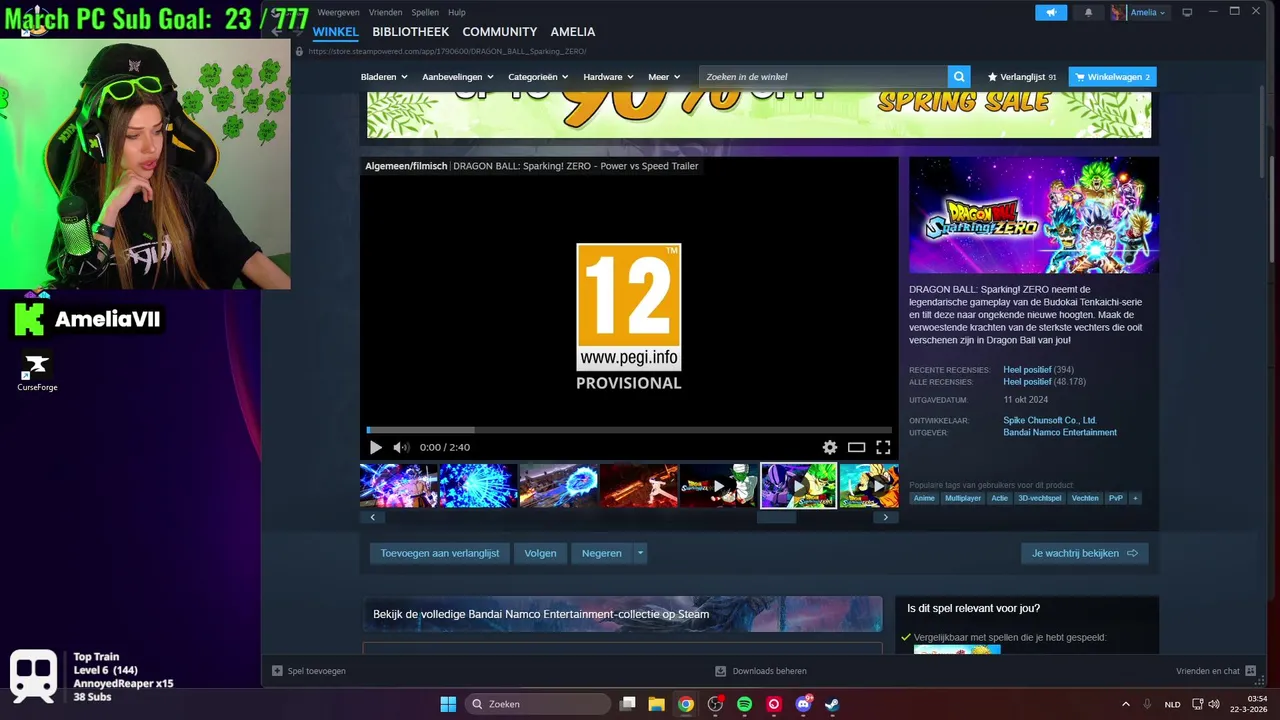Viewport: 1280px width, 720px height.
Task: Select the Multiplayer tag
Action: (x=963, y=498)
